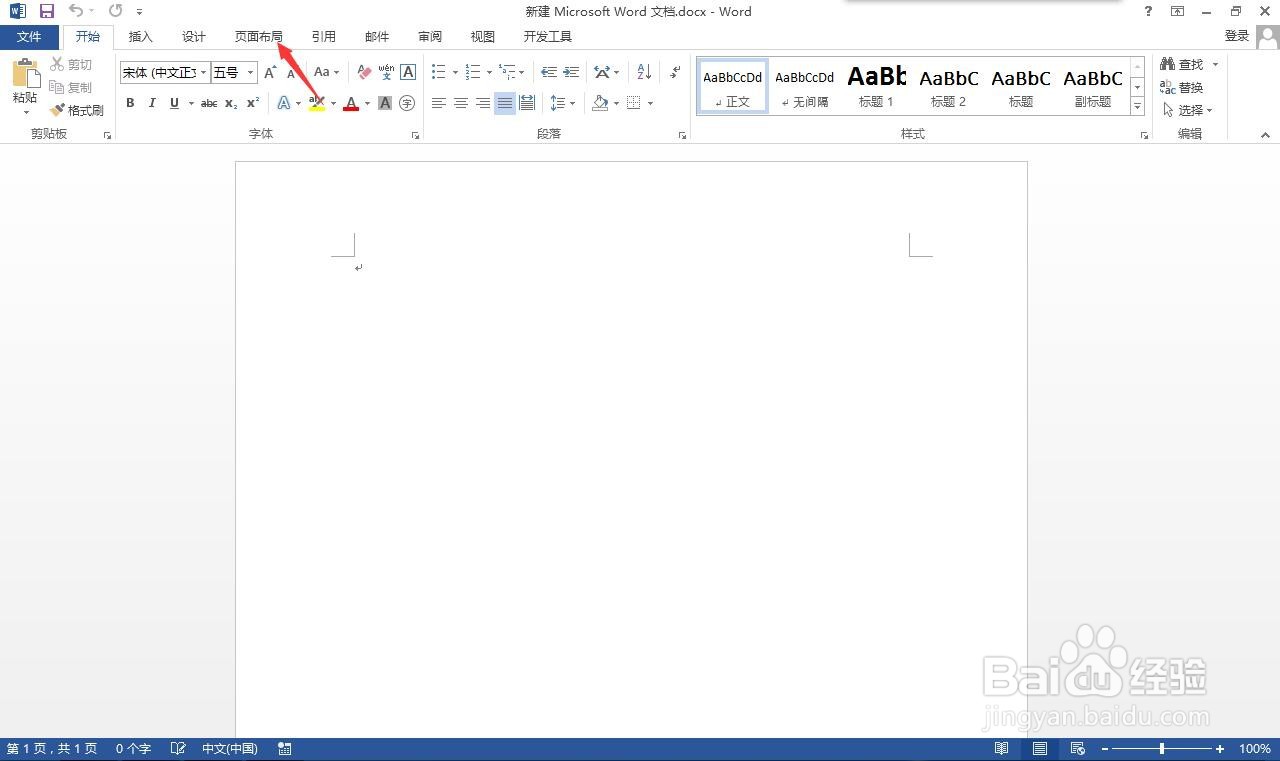This screenshot has height=761, width=1280.
Task: Expand the styles gallery More button
Action: [x=1138, y=107]
